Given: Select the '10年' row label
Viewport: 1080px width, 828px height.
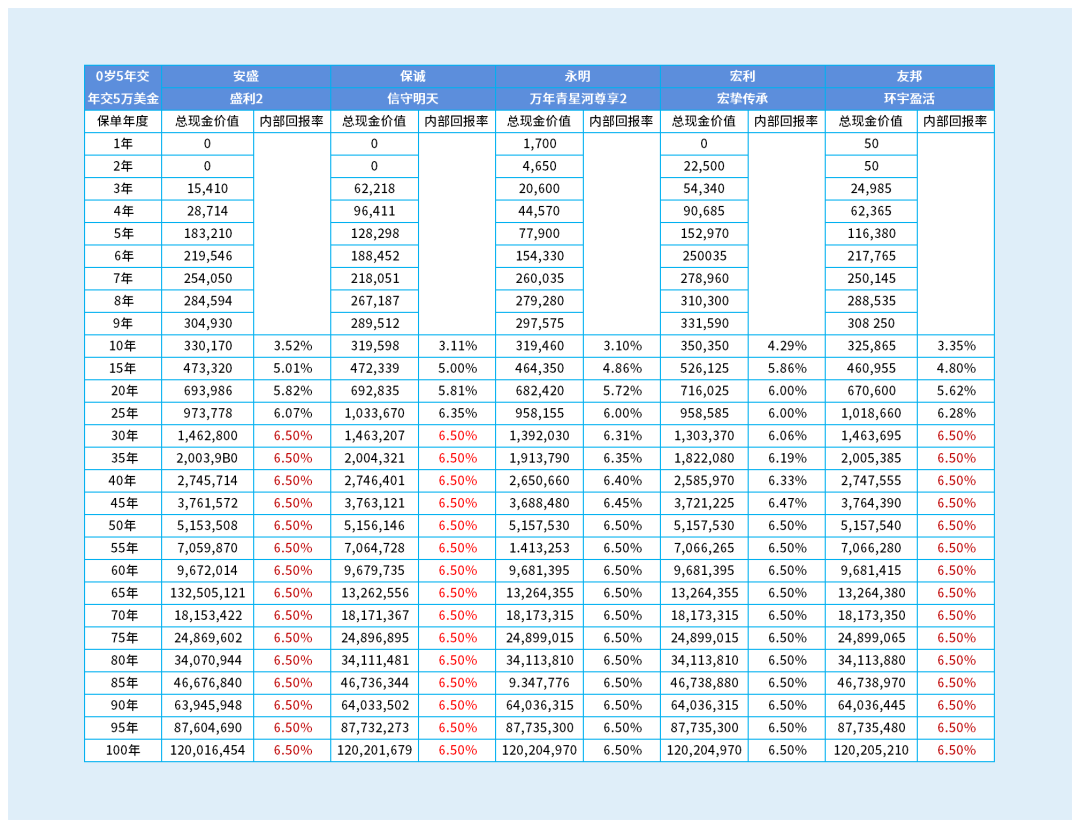Looking at the screenshot, I should pos(123,346).
